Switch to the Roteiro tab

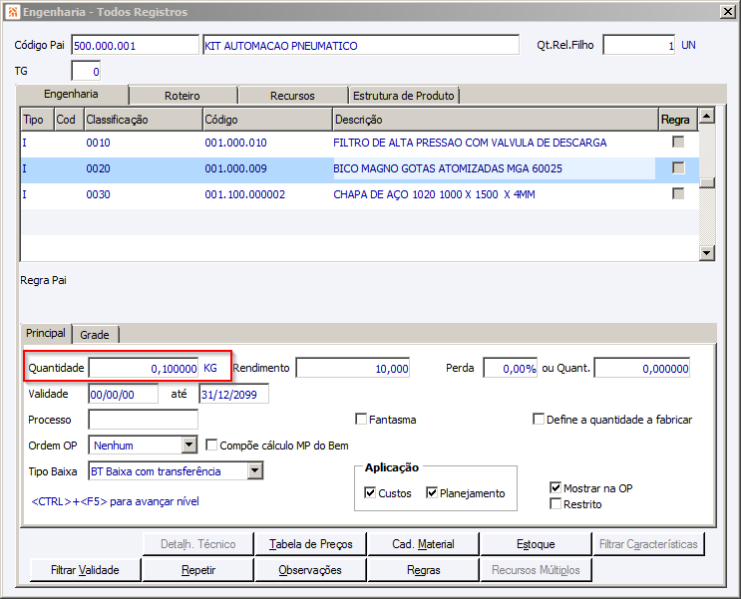pos(182,96)
